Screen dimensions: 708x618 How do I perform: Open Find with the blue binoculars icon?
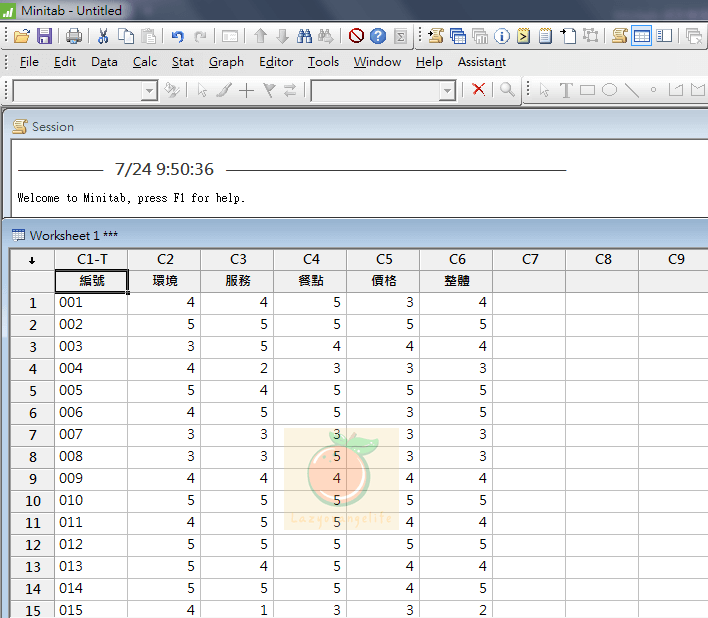[304, 36]
